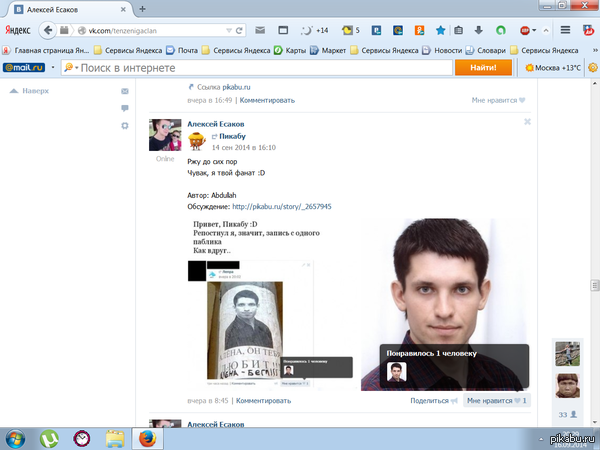Dismiss the post with the X icon

[527, 121]
